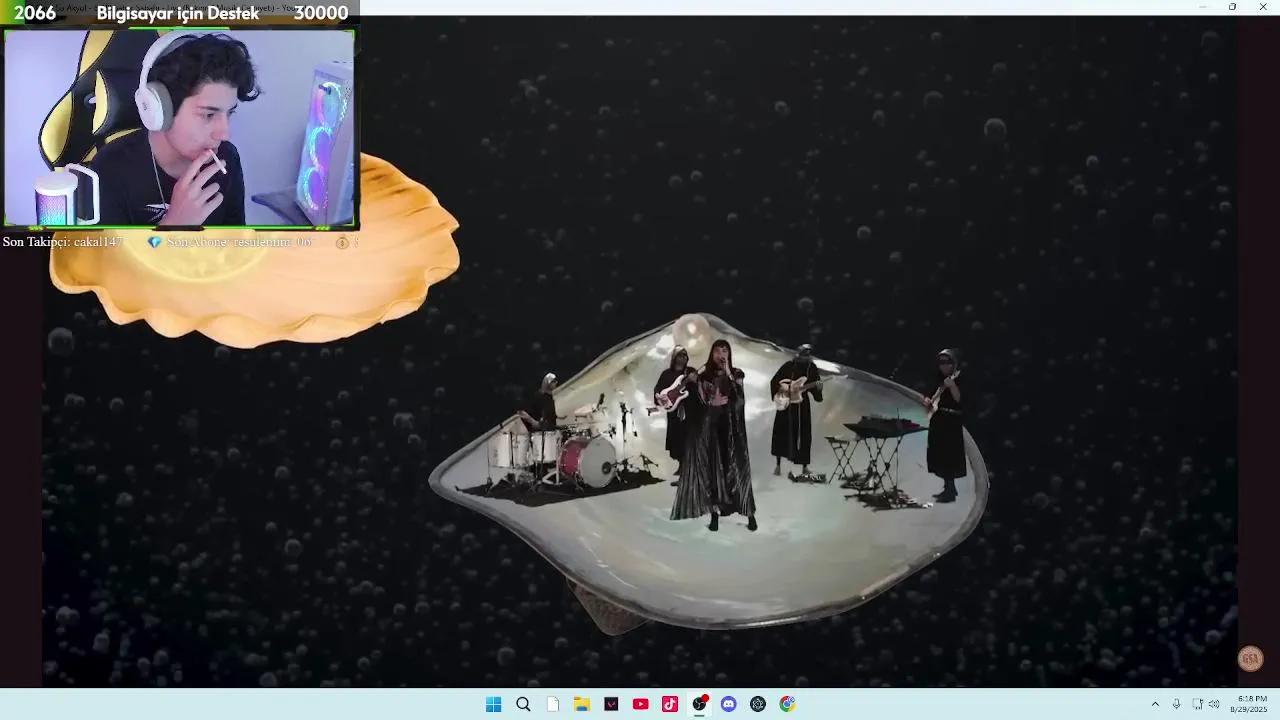The image size is (1280, 720).
Task: Open Google Chrome profile icon in taskbar
Action: click(788, 704)
